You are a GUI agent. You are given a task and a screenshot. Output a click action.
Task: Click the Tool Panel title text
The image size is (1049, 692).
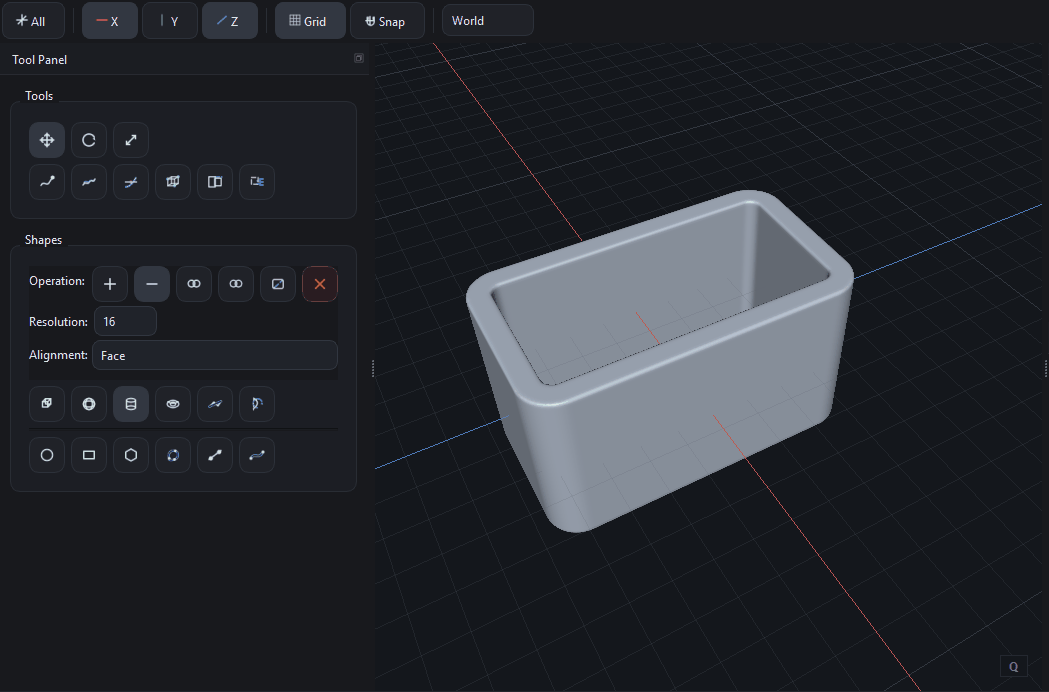pos(39,60)
